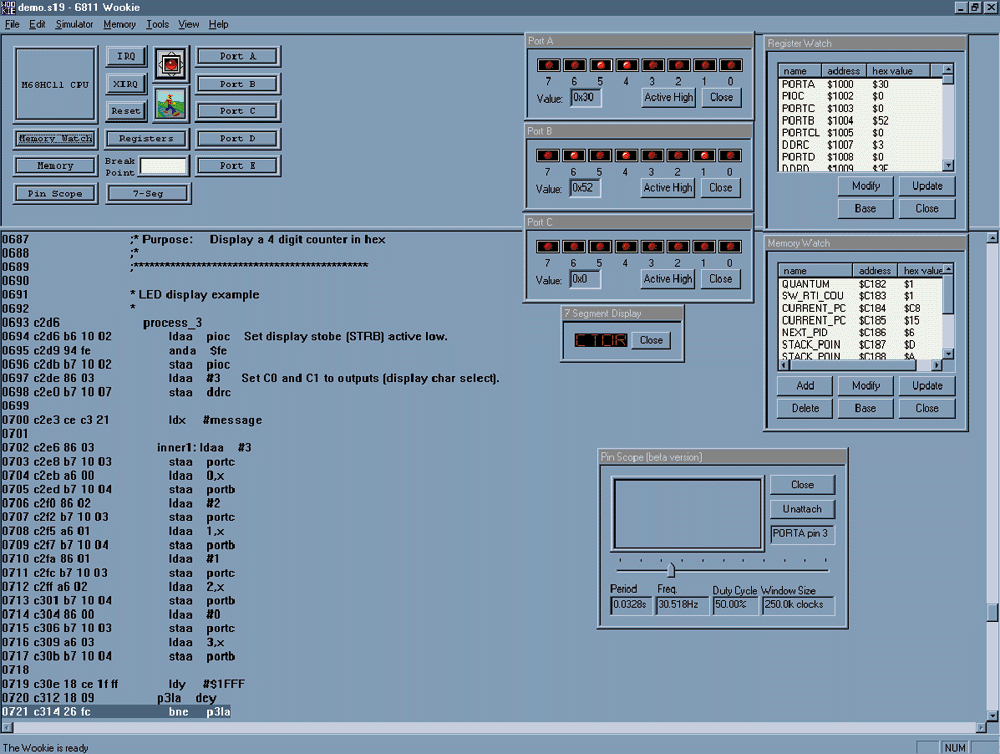Open the Tools menu

point(157,24)
